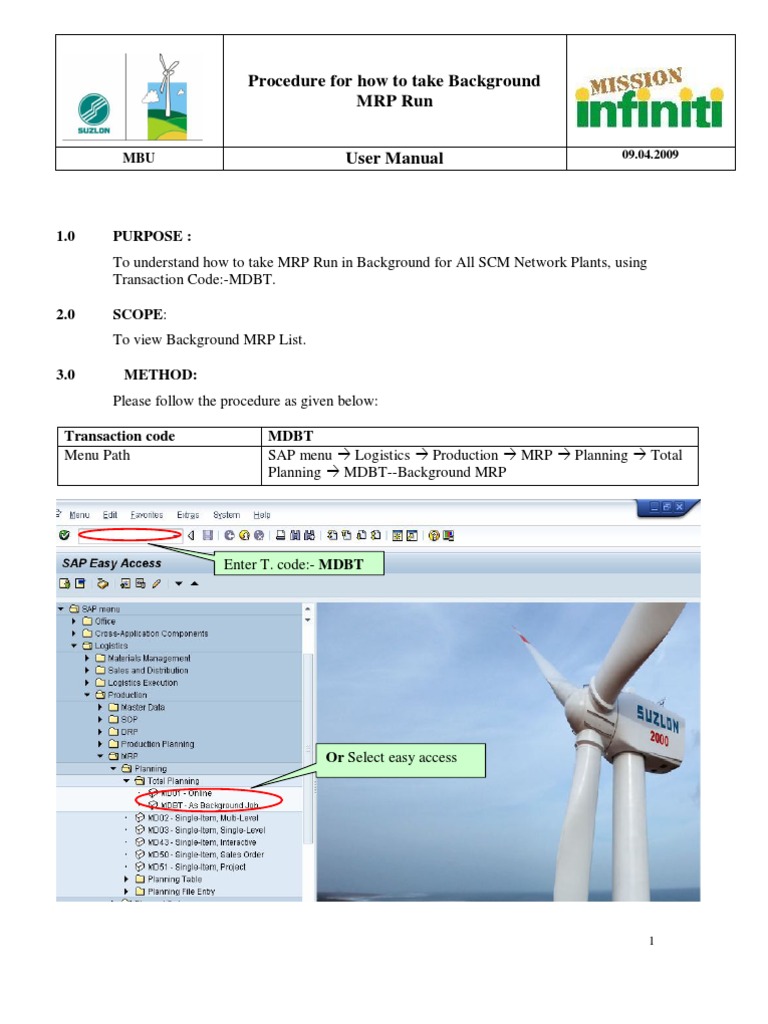Click the SAP window minimize button
Image resolution: width=768 pixels, height=1024 pixels.
pos(654,507)
